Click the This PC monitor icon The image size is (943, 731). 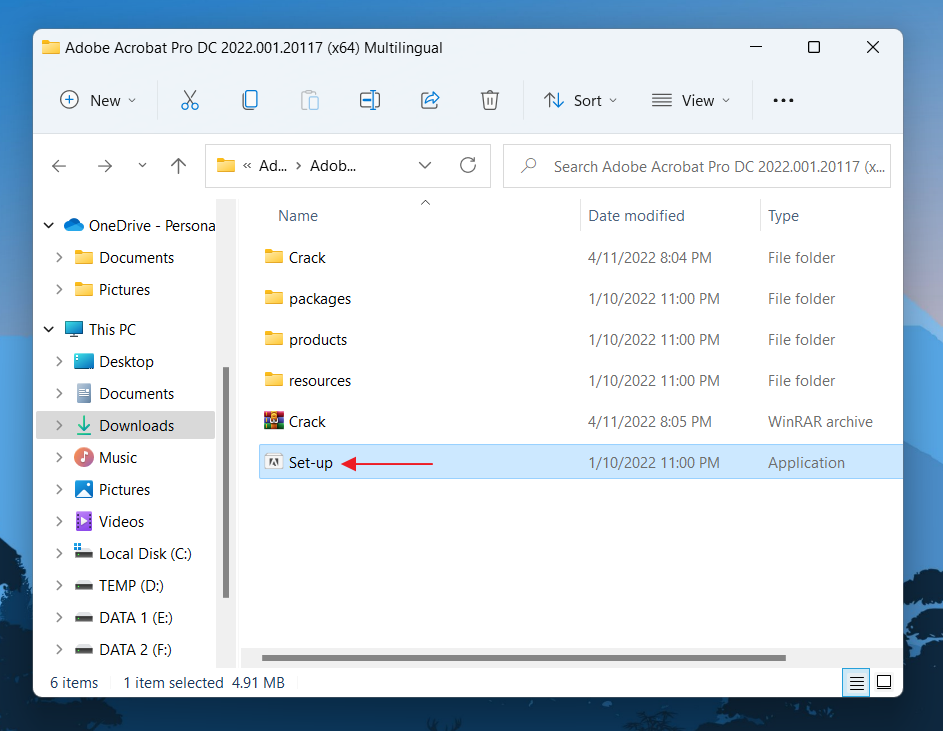[73, 329]
